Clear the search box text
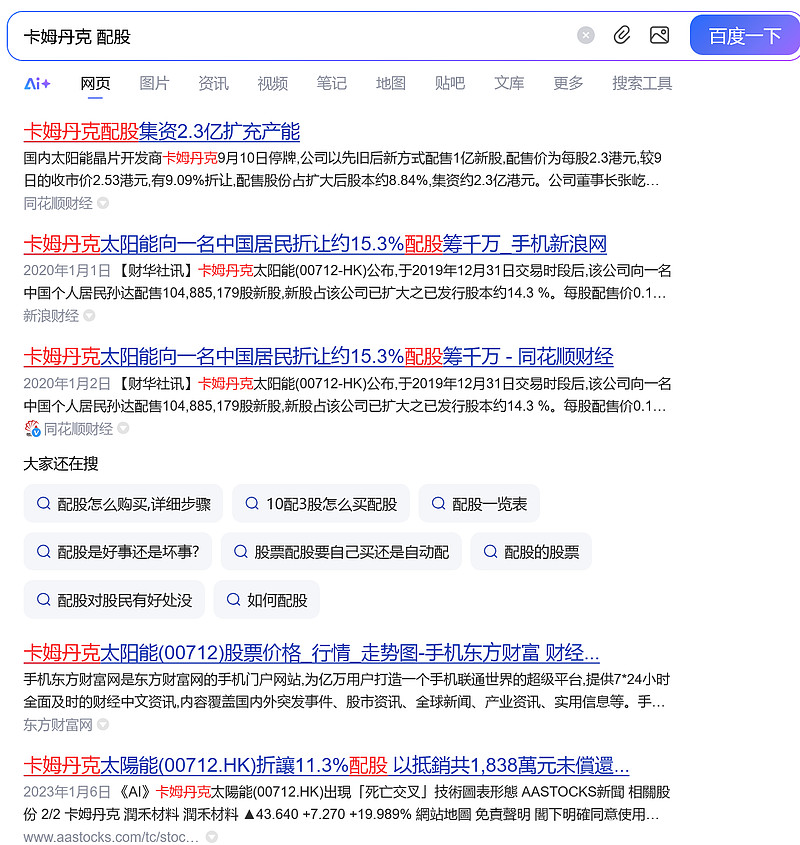The width and height of the screenshot is (800, 845). [x=585, y=36]
